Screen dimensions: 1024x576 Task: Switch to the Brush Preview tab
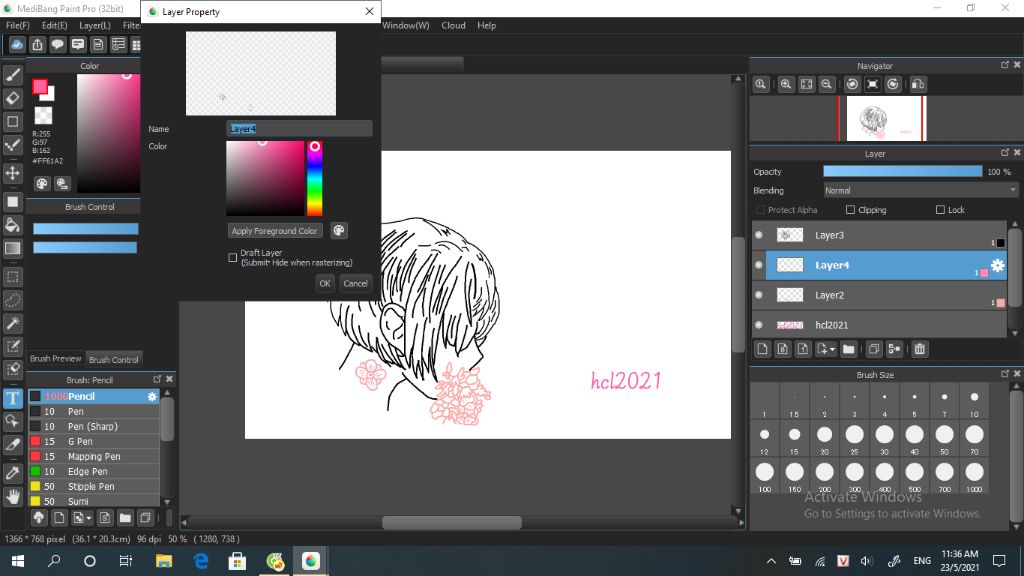point(56,359)
